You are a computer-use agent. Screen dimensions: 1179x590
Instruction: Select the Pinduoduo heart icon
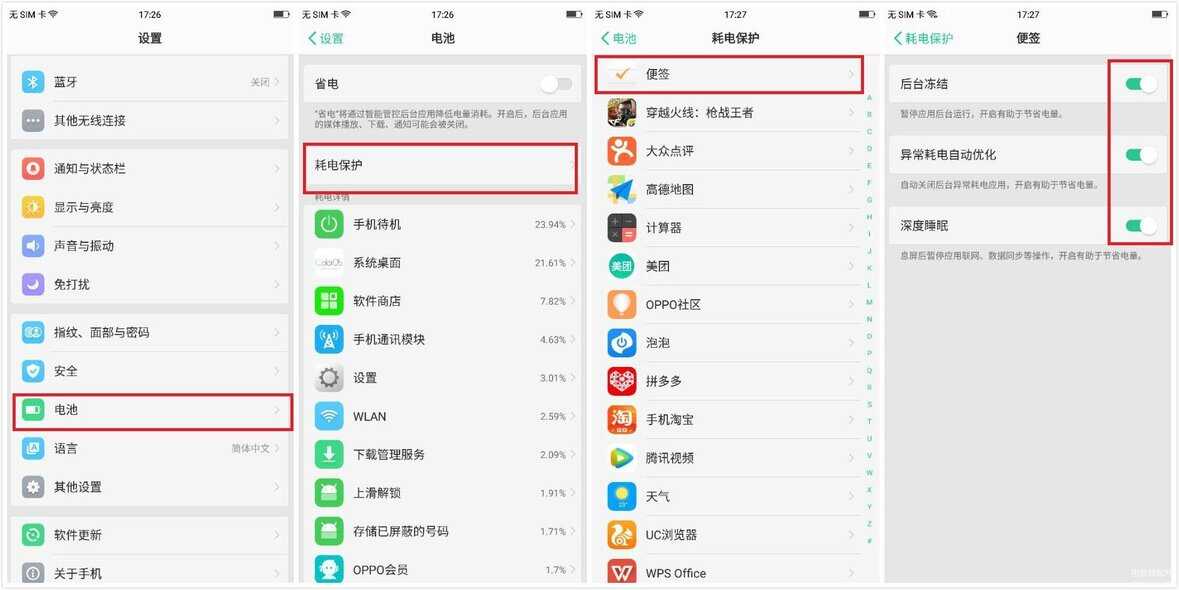622,381
